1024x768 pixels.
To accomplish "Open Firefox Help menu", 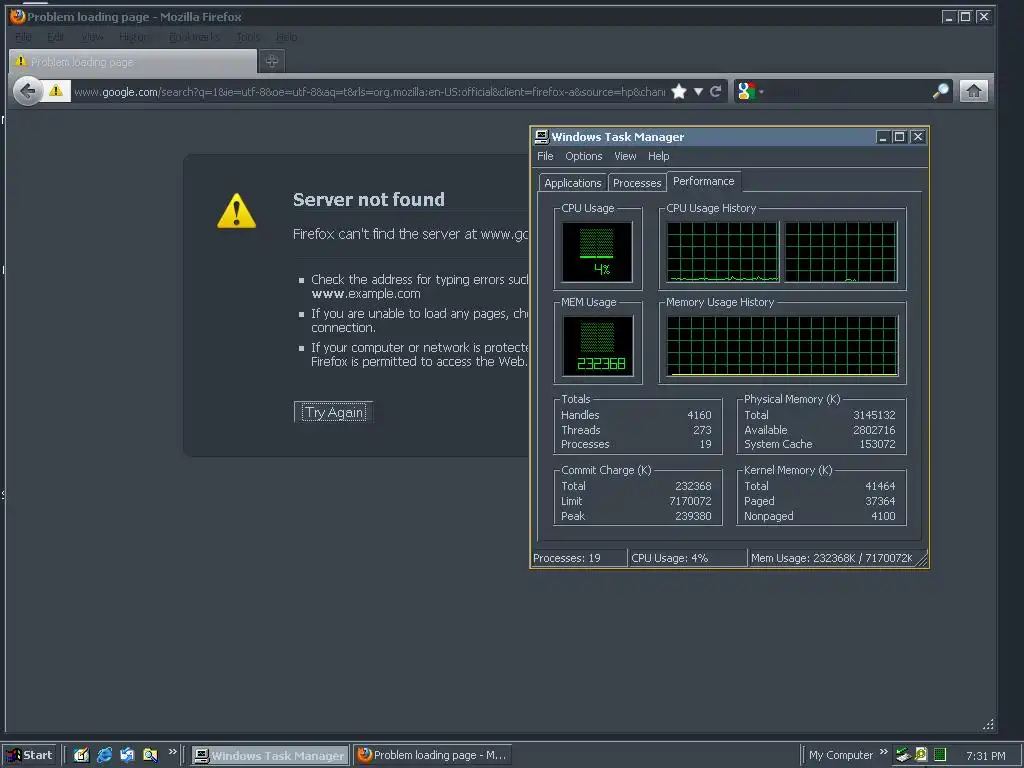I will (287, 37).
